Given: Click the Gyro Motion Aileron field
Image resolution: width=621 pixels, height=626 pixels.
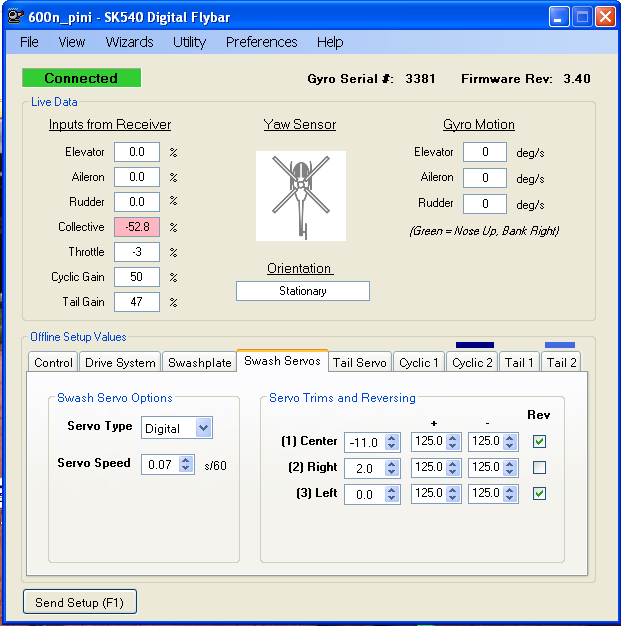Looking at the screenshot, I should [x=485, y=178].
